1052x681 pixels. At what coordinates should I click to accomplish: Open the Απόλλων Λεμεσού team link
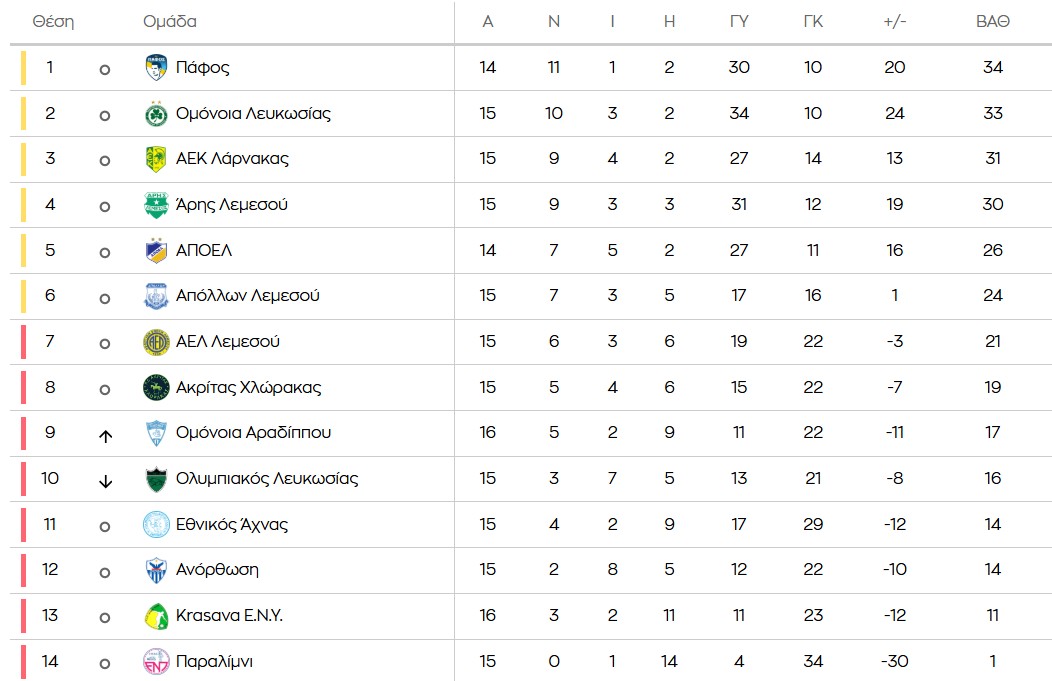point(247,296)
